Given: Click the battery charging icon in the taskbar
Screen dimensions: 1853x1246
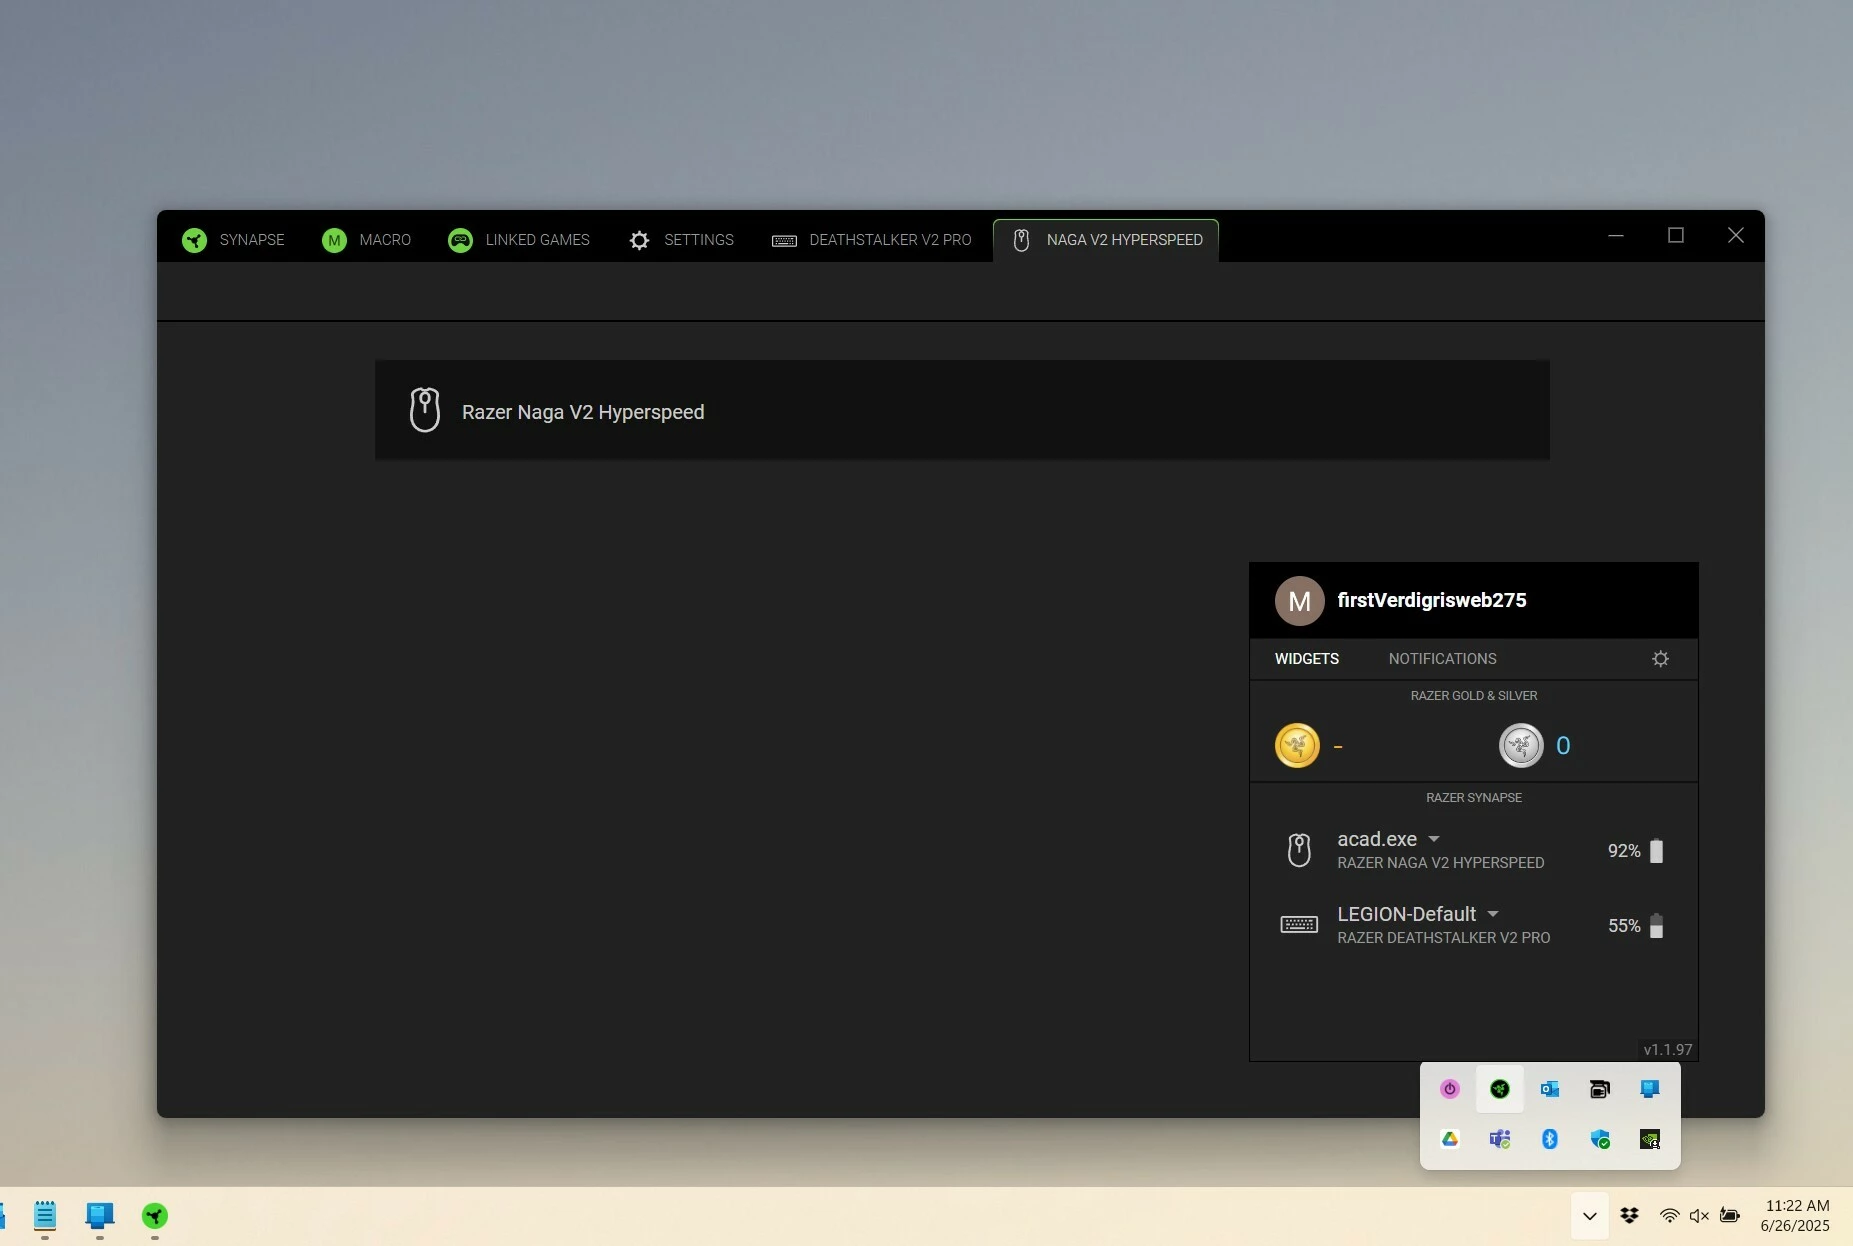Looking at the screenshot, I should click(x=1730, y=1216).
